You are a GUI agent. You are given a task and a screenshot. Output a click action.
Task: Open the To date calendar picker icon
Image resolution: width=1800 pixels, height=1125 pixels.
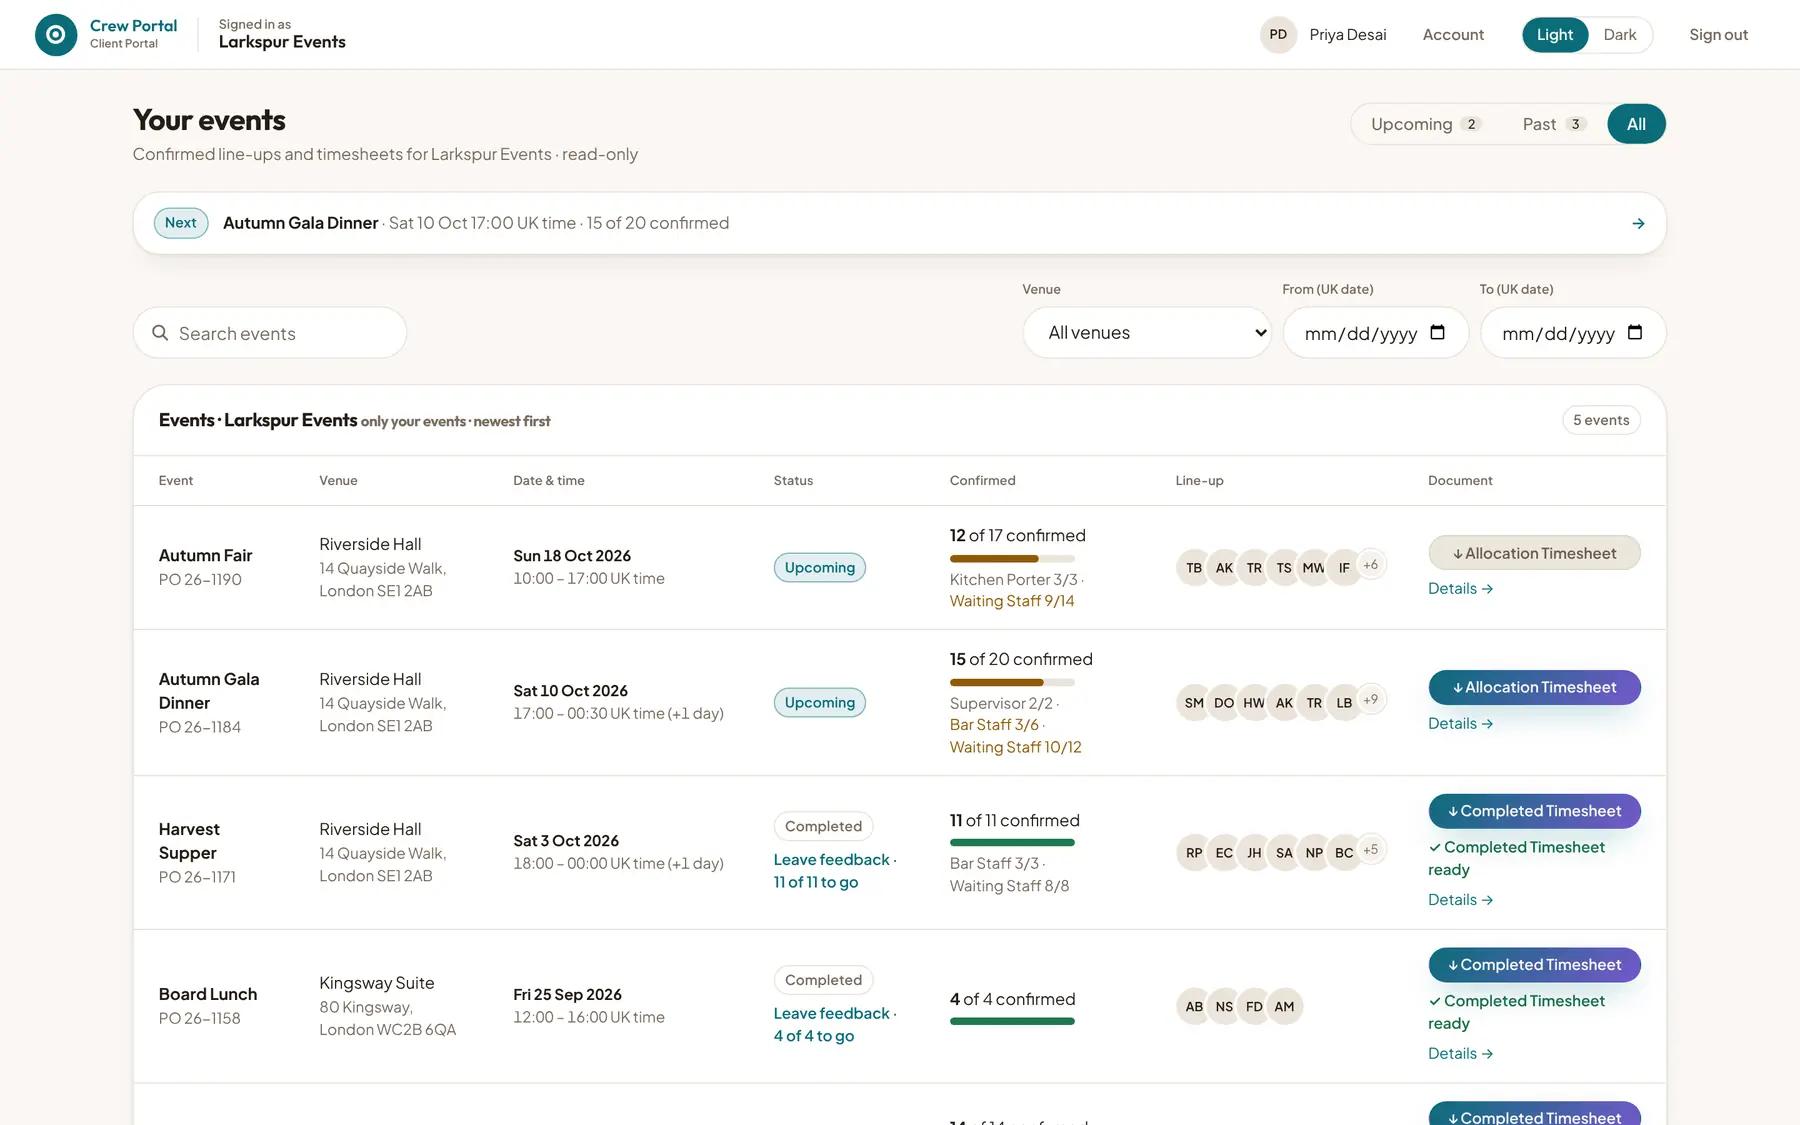coord(1635,332)
